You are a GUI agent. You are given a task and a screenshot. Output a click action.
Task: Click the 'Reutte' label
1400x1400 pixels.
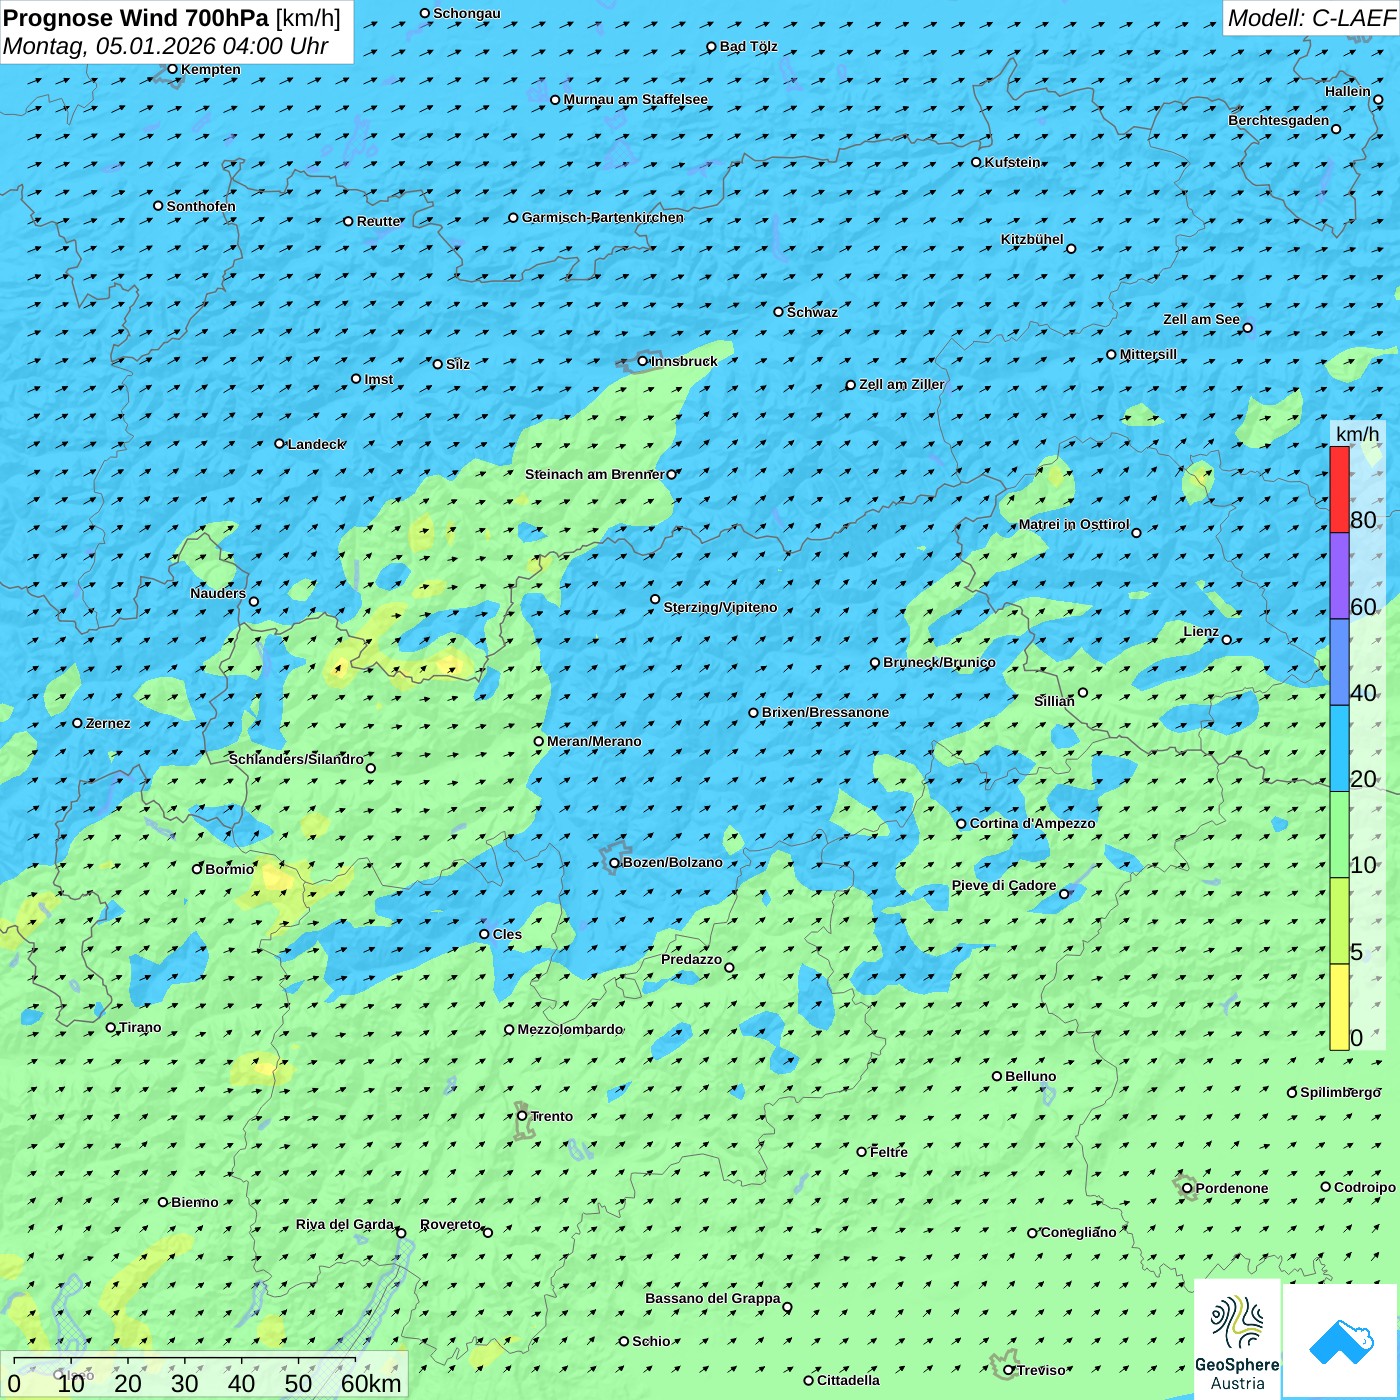tap(378, 221)
